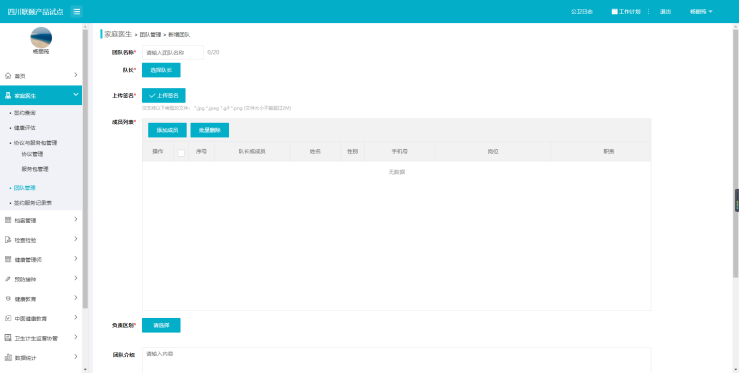Image resolution: width=740 pixels, height=374 pixels.
Task: Select 团队管理 in the sidebar
Action: (25, 188)
